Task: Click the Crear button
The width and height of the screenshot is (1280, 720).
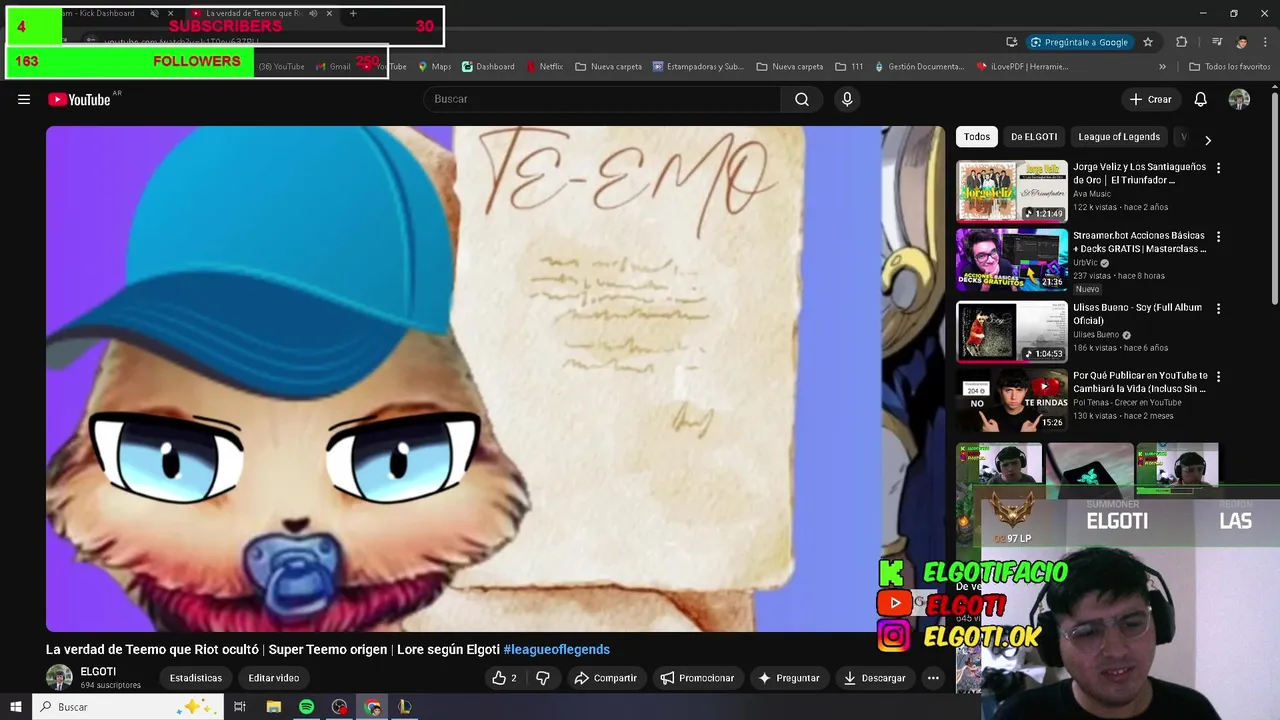Action: coord(1150,99)
